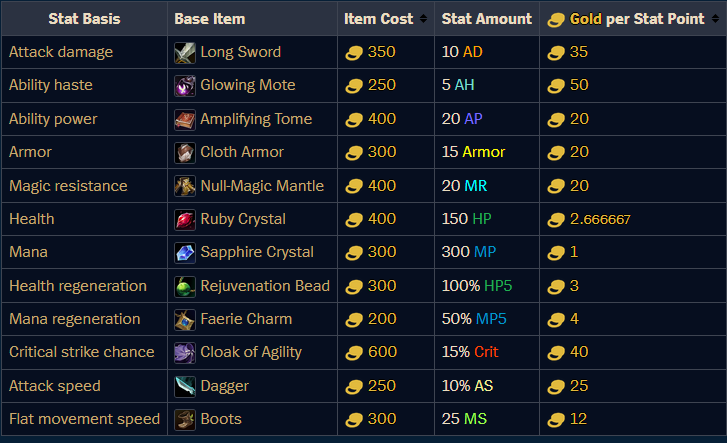
Task: Open the Null-Magic Mantle link
Action: coord(262,186)
